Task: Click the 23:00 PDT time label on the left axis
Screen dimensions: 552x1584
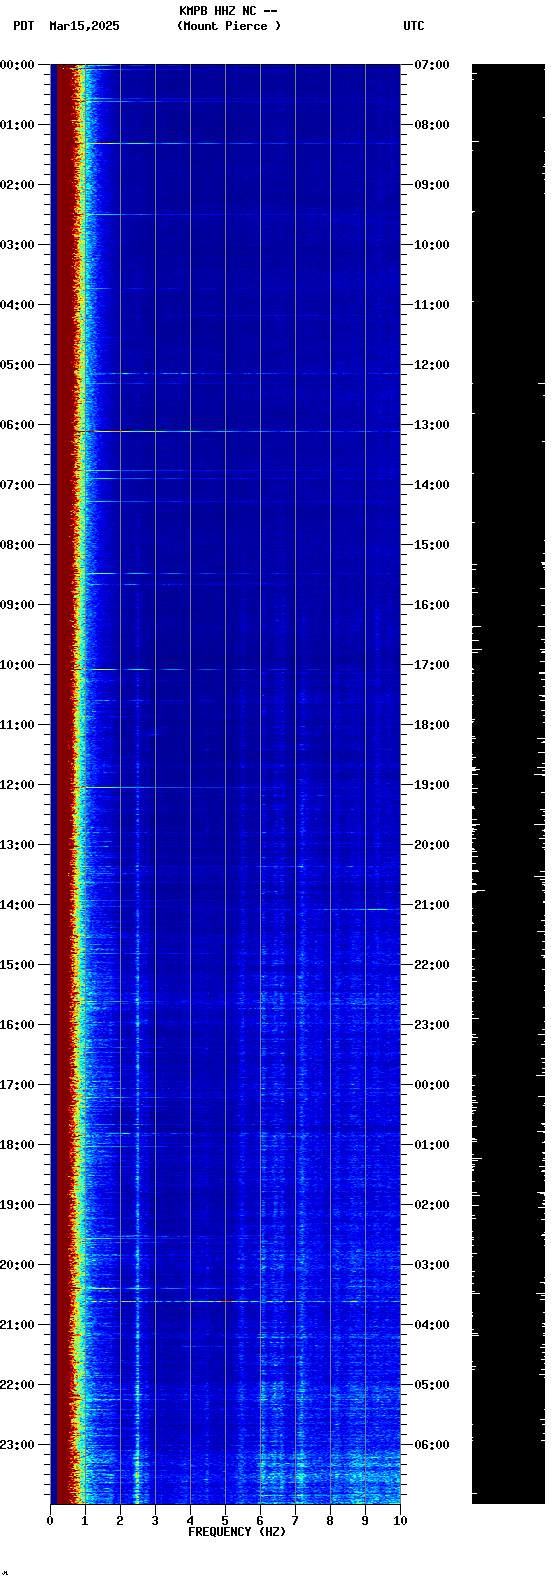Action: 17,1445
